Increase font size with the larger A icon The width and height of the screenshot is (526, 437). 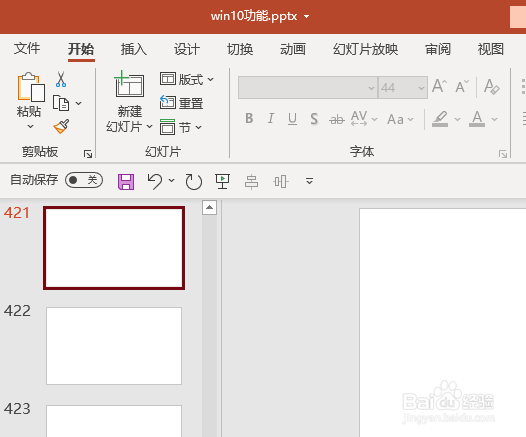(439, 86)
